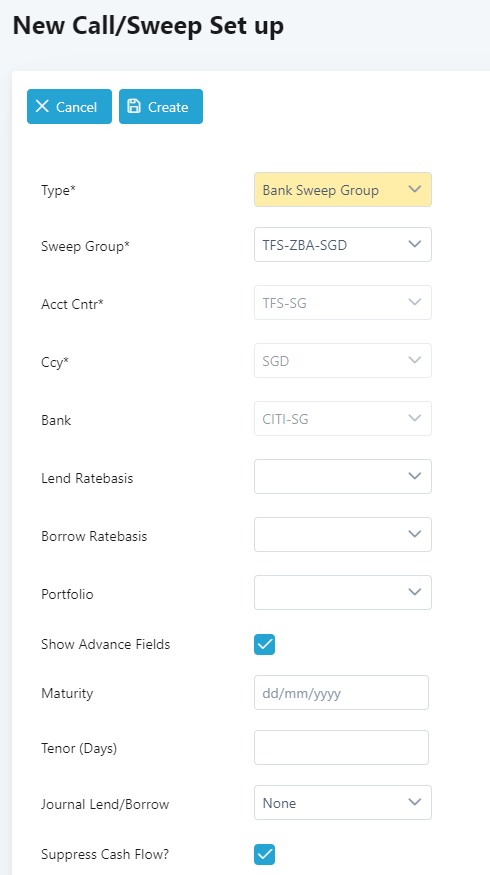Click into the Tenor (Days) field
Screen dimensions: 490x875
point(341,747)
